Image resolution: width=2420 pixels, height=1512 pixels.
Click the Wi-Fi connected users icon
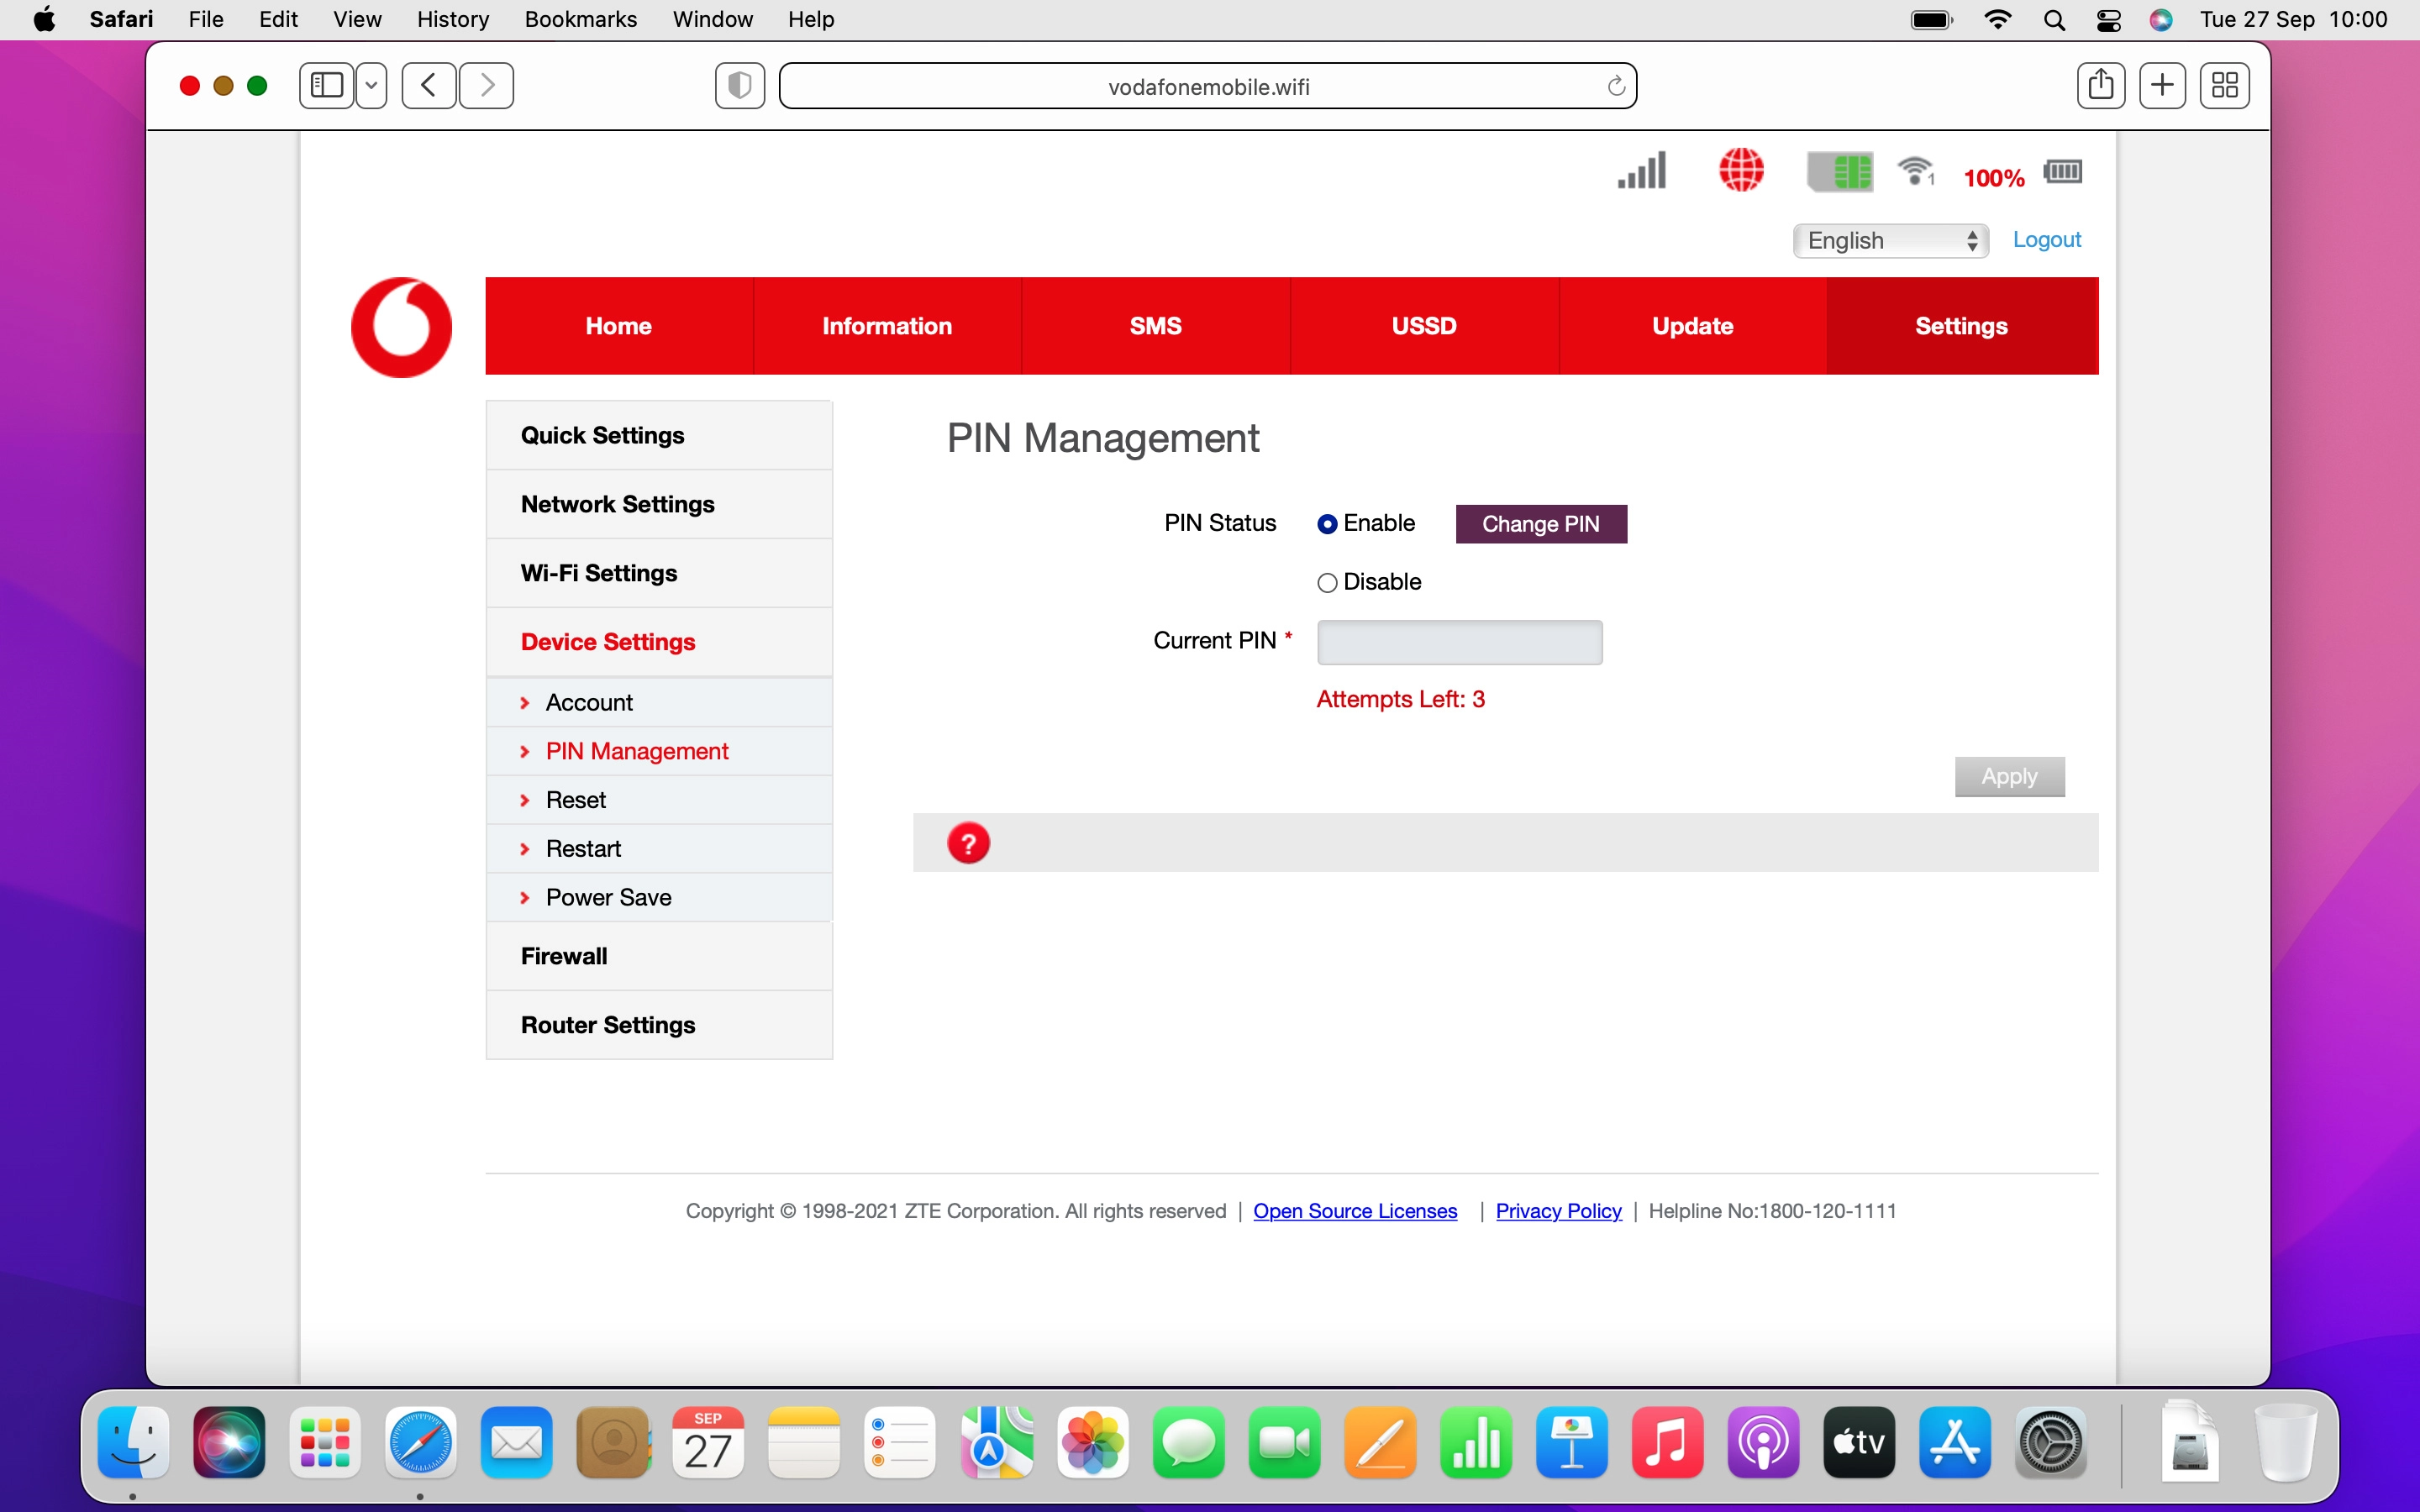click(1916, 172)
